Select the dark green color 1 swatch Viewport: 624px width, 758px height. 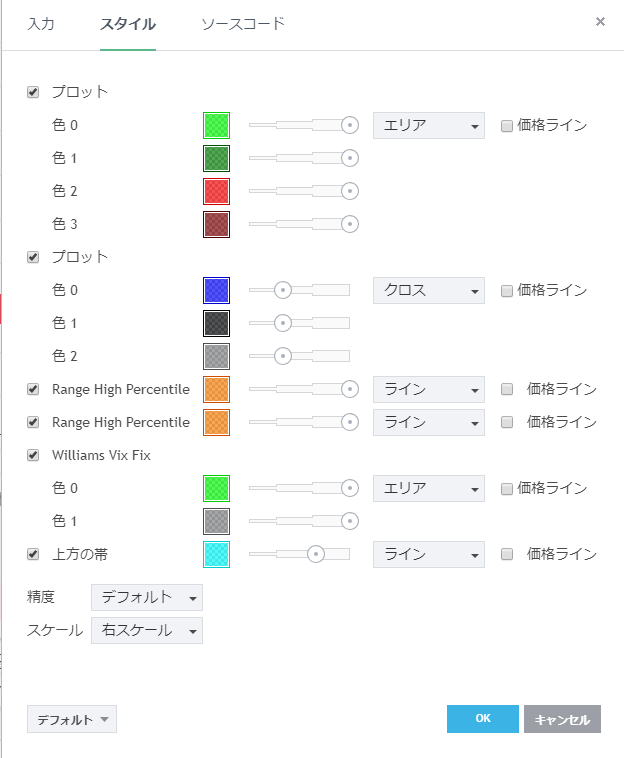(216, 158)
